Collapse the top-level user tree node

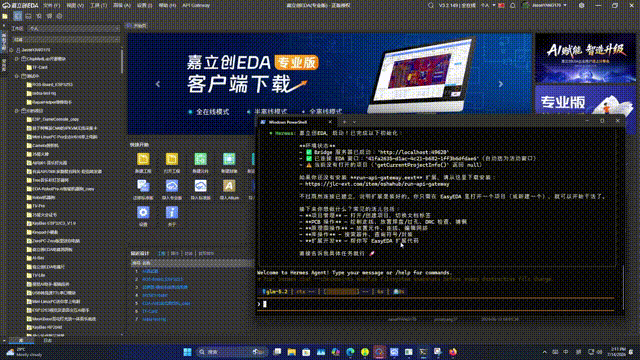point(11,50)
